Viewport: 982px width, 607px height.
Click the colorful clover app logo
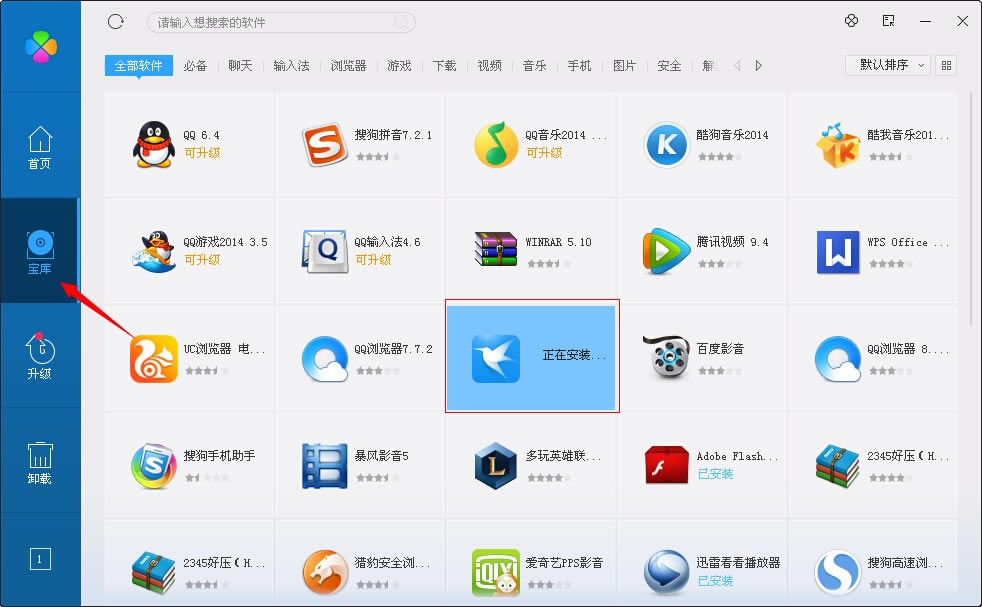pyautogui.click(x=41, y=46)
